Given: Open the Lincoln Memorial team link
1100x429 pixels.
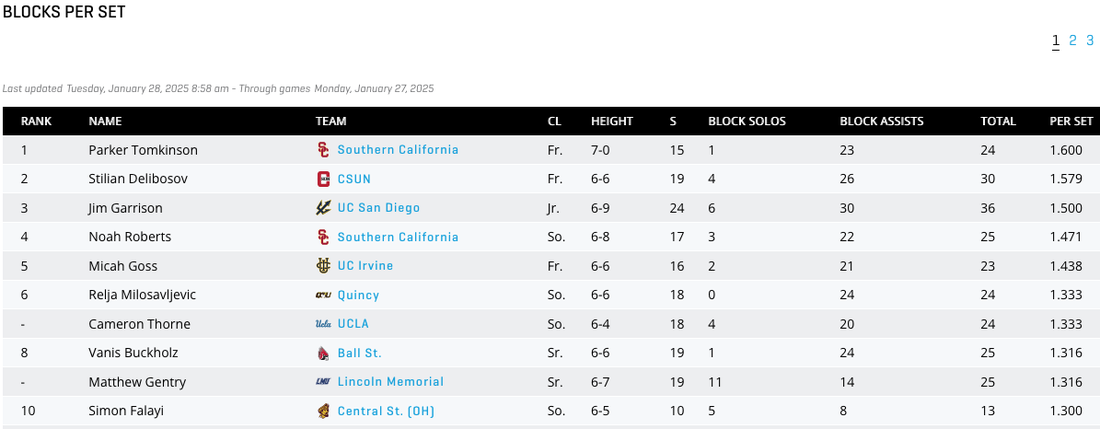Looking at the screenshot, I should point(390,382).
